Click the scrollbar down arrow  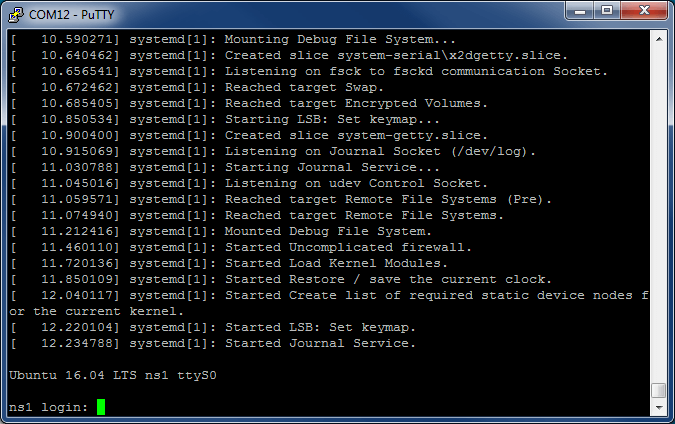point(659,407)
